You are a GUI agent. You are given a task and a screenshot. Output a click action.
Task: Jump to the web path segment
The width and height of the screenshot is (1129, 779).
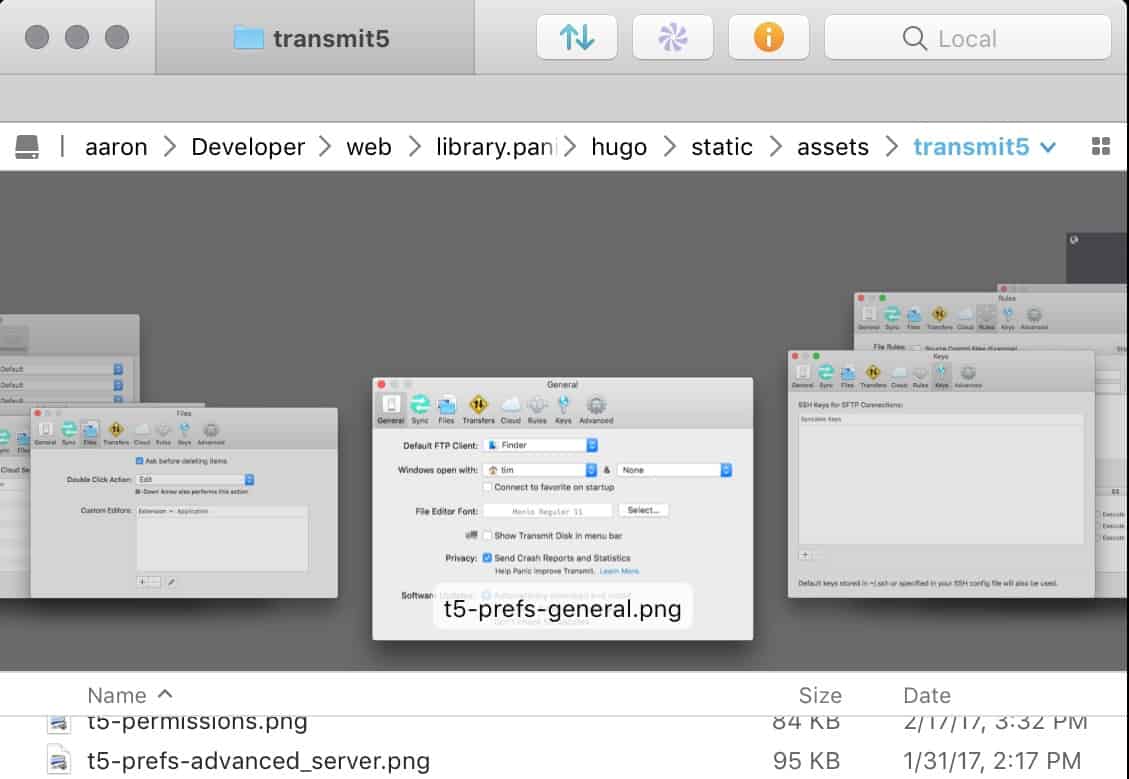[x=369, y=147]
